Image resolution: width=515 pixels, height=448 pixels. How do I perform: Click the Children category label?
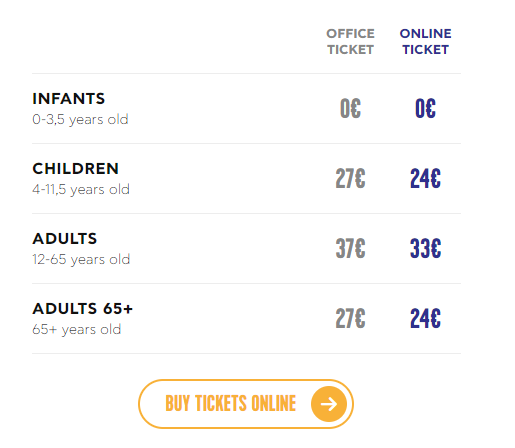pos(76,169)
